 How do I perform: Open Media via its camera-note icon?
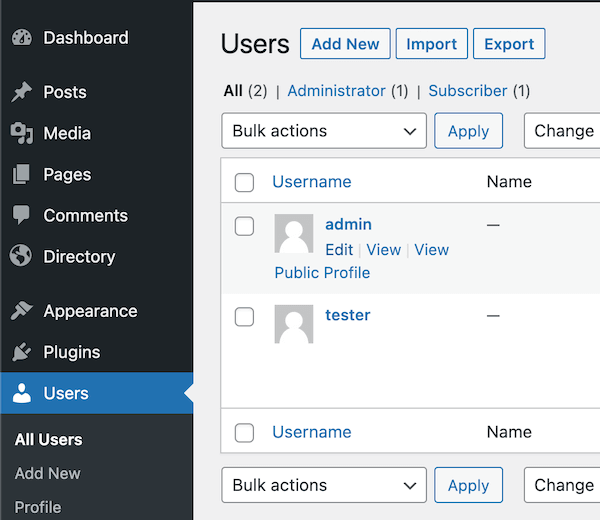(21, 133)
